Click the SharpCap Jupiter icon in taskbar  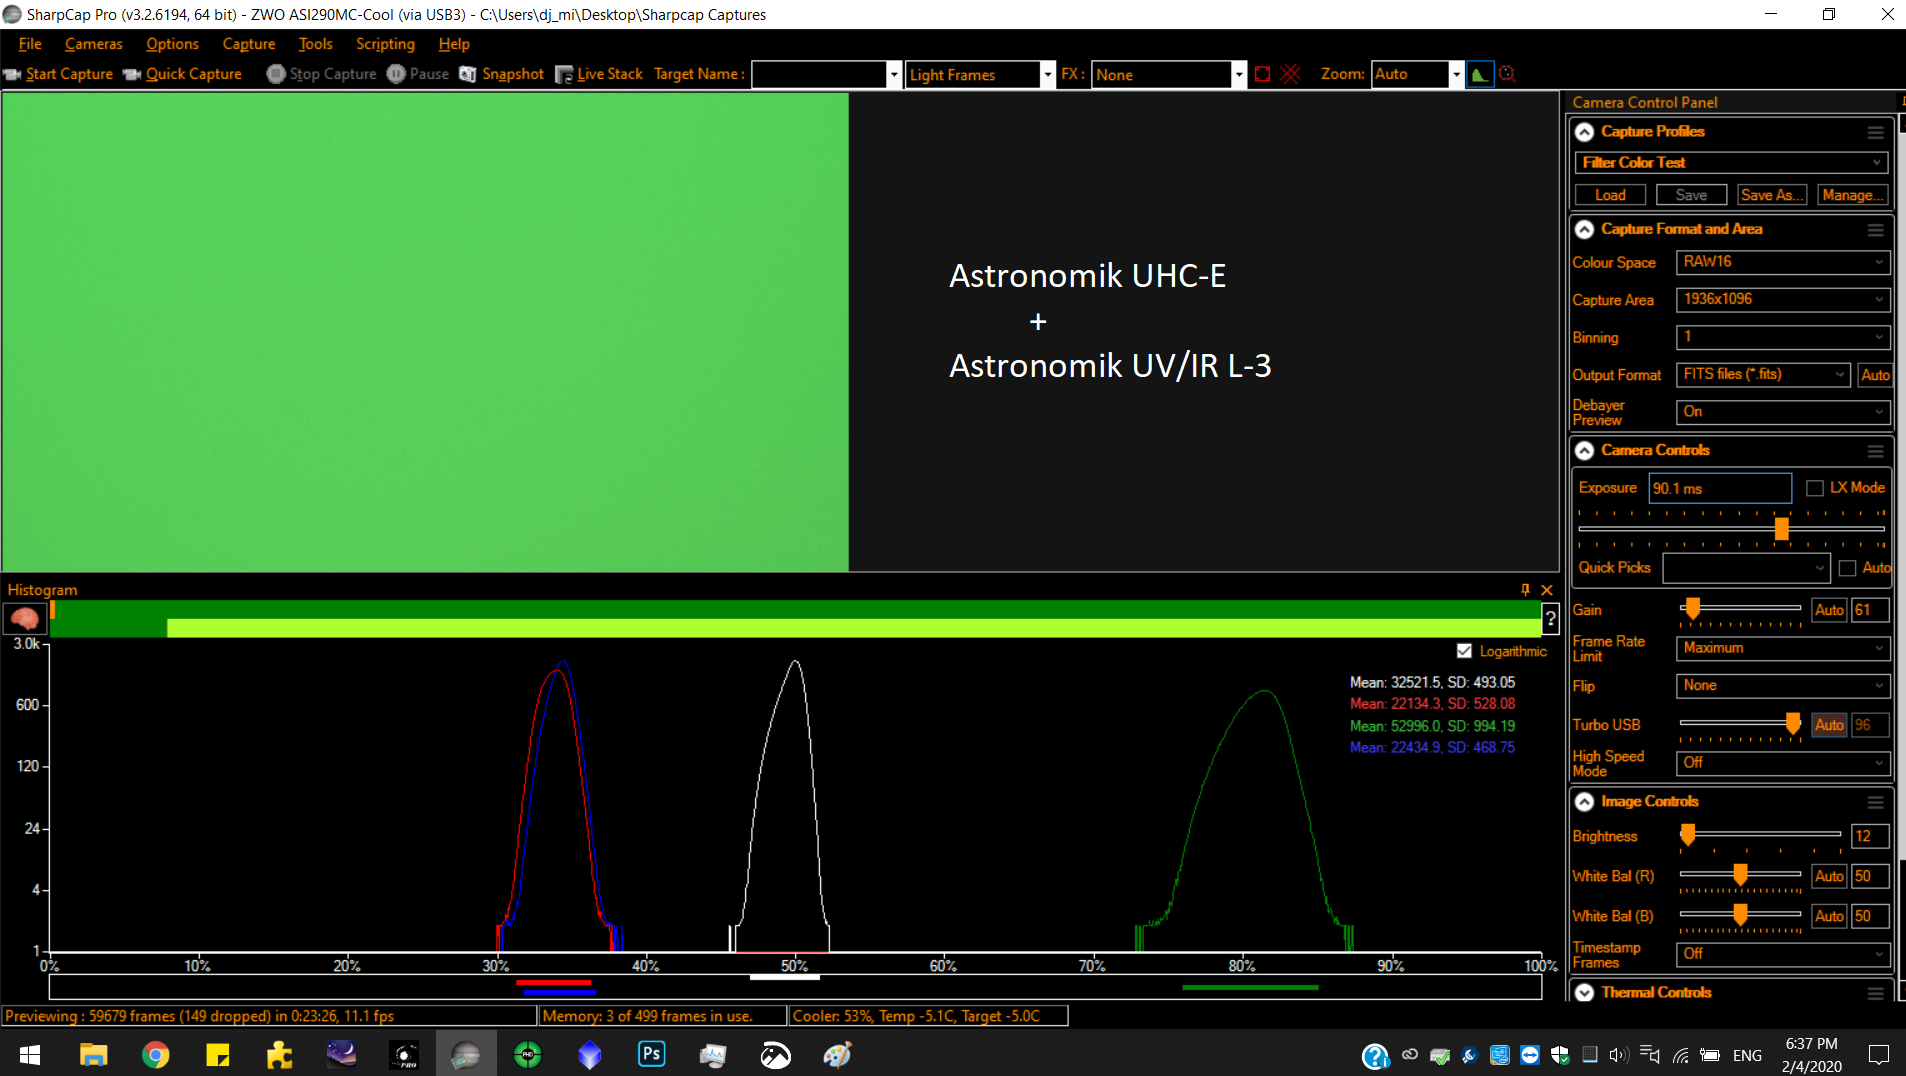pyautogui.click(x=466, y=1054)
